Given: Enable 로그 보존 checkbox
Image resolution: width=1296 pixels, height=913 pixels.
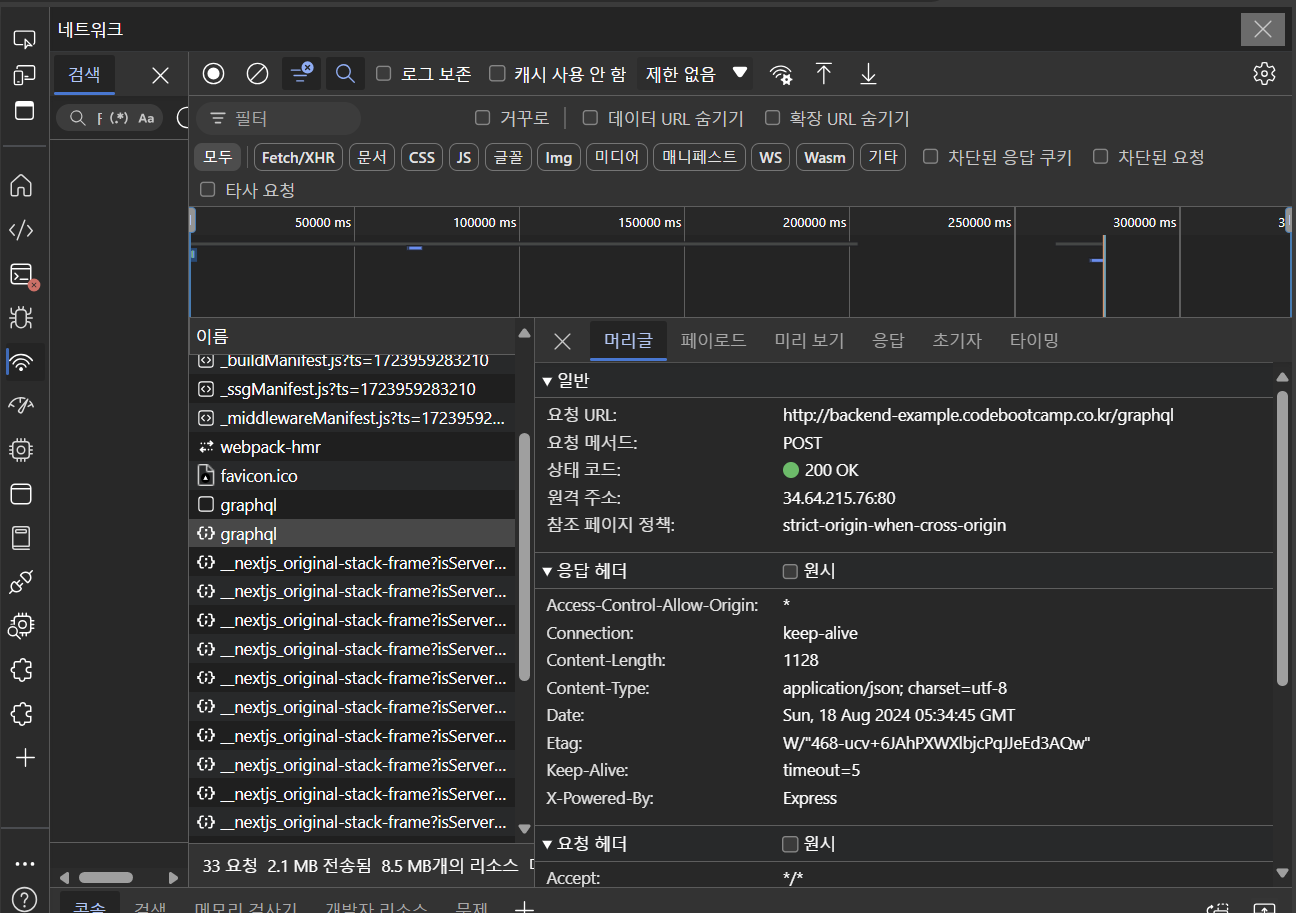Looking at the screenshot, I should click(x=384, y=74).
